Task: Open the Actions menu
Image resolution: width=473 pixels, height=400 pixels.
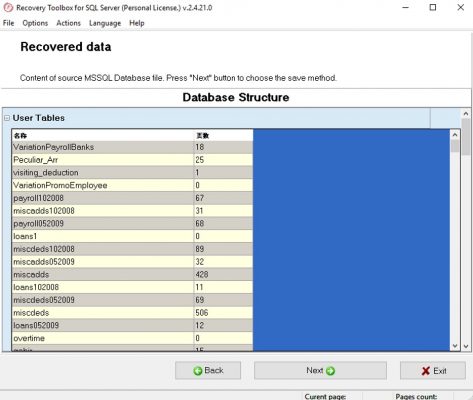Action: (68, 23)
